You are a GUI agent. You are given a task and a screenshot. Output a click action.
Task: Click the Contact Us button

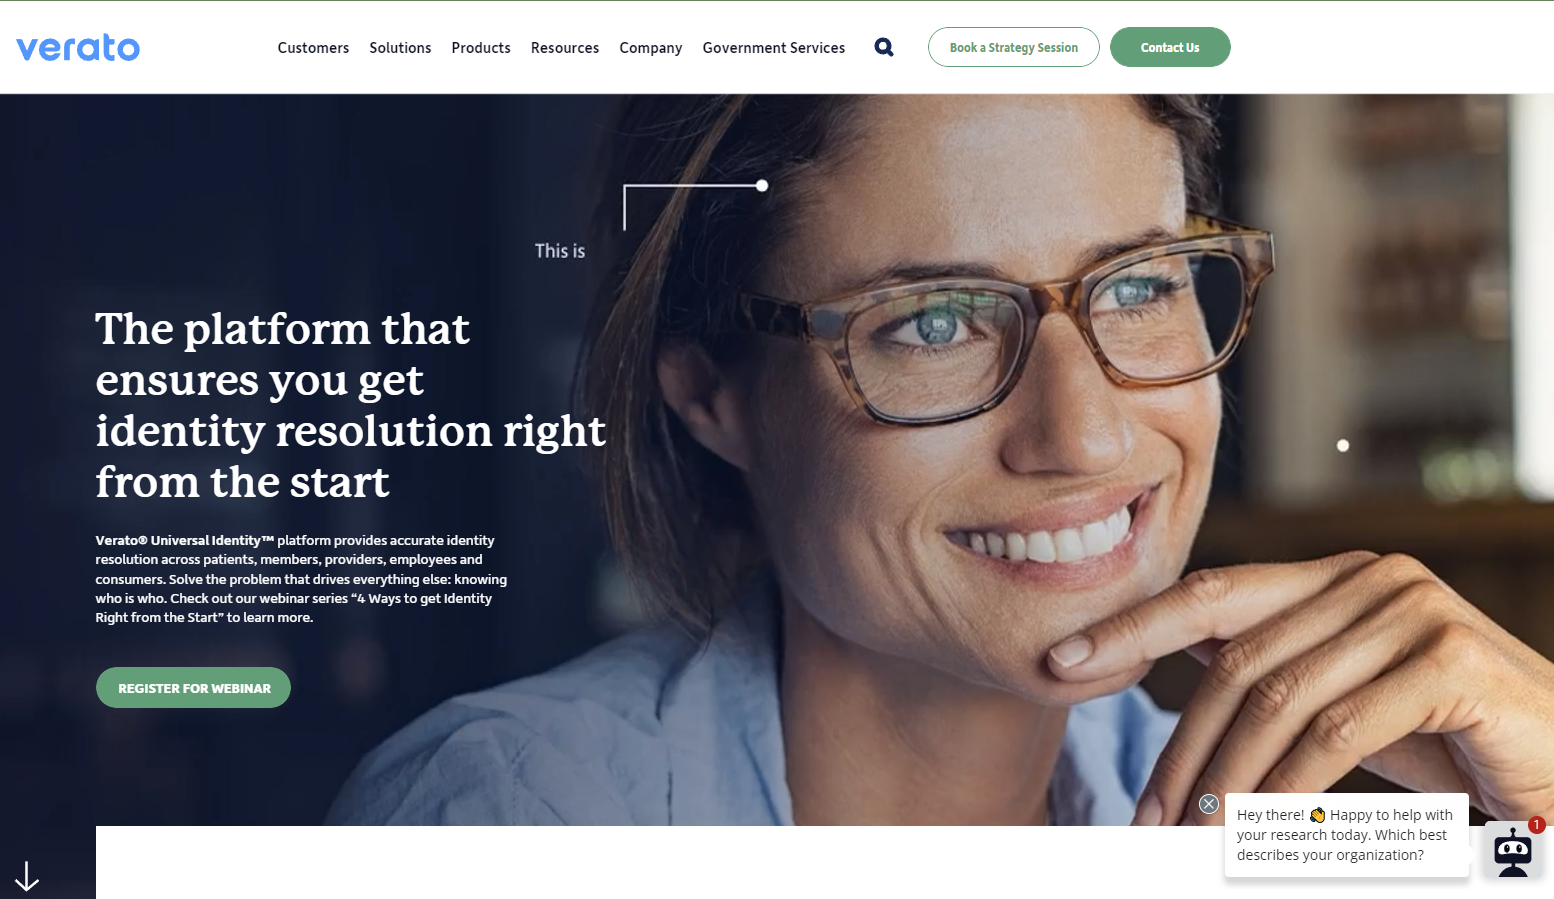click(1170, 47)
